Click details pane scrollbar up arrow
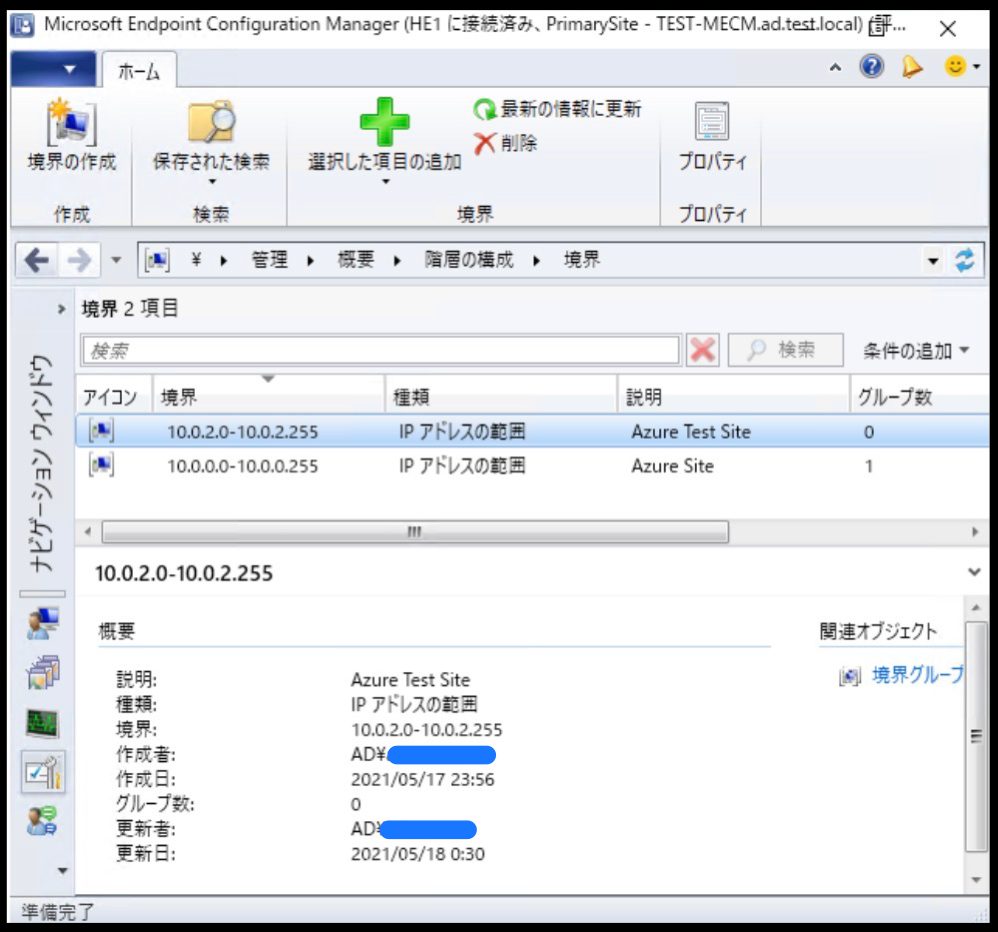The height and width of the screenshot is (932, 998). (x=976, y=608)
